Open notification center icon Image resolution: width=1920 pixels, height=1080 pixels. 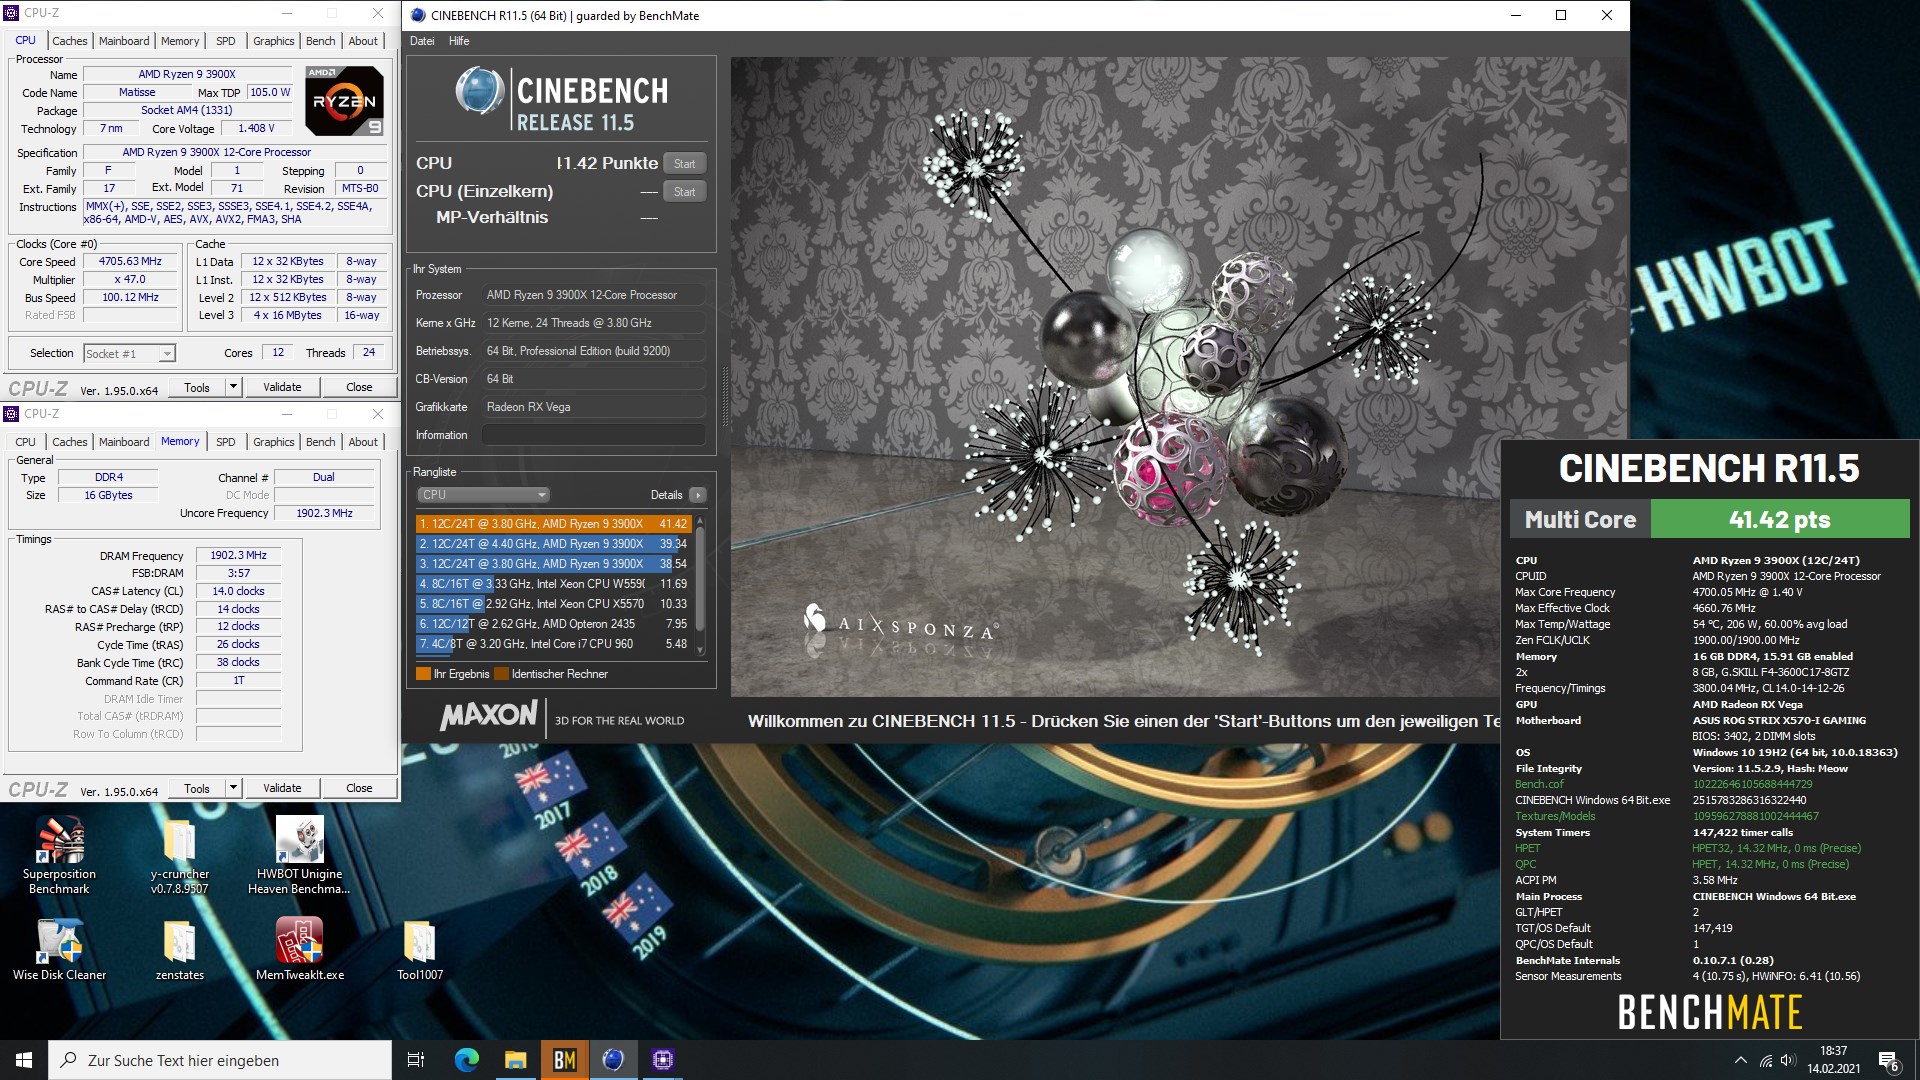(x=1889, y=1061)
